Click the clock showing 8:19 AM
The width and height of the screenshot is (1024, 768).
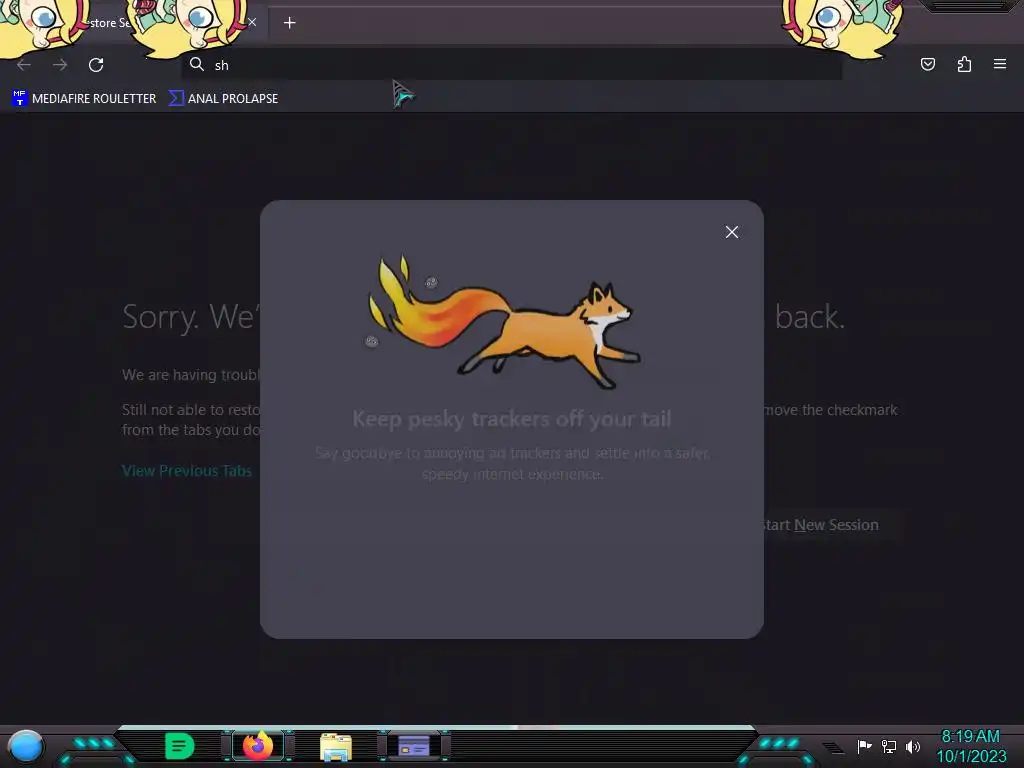(971, 746)
